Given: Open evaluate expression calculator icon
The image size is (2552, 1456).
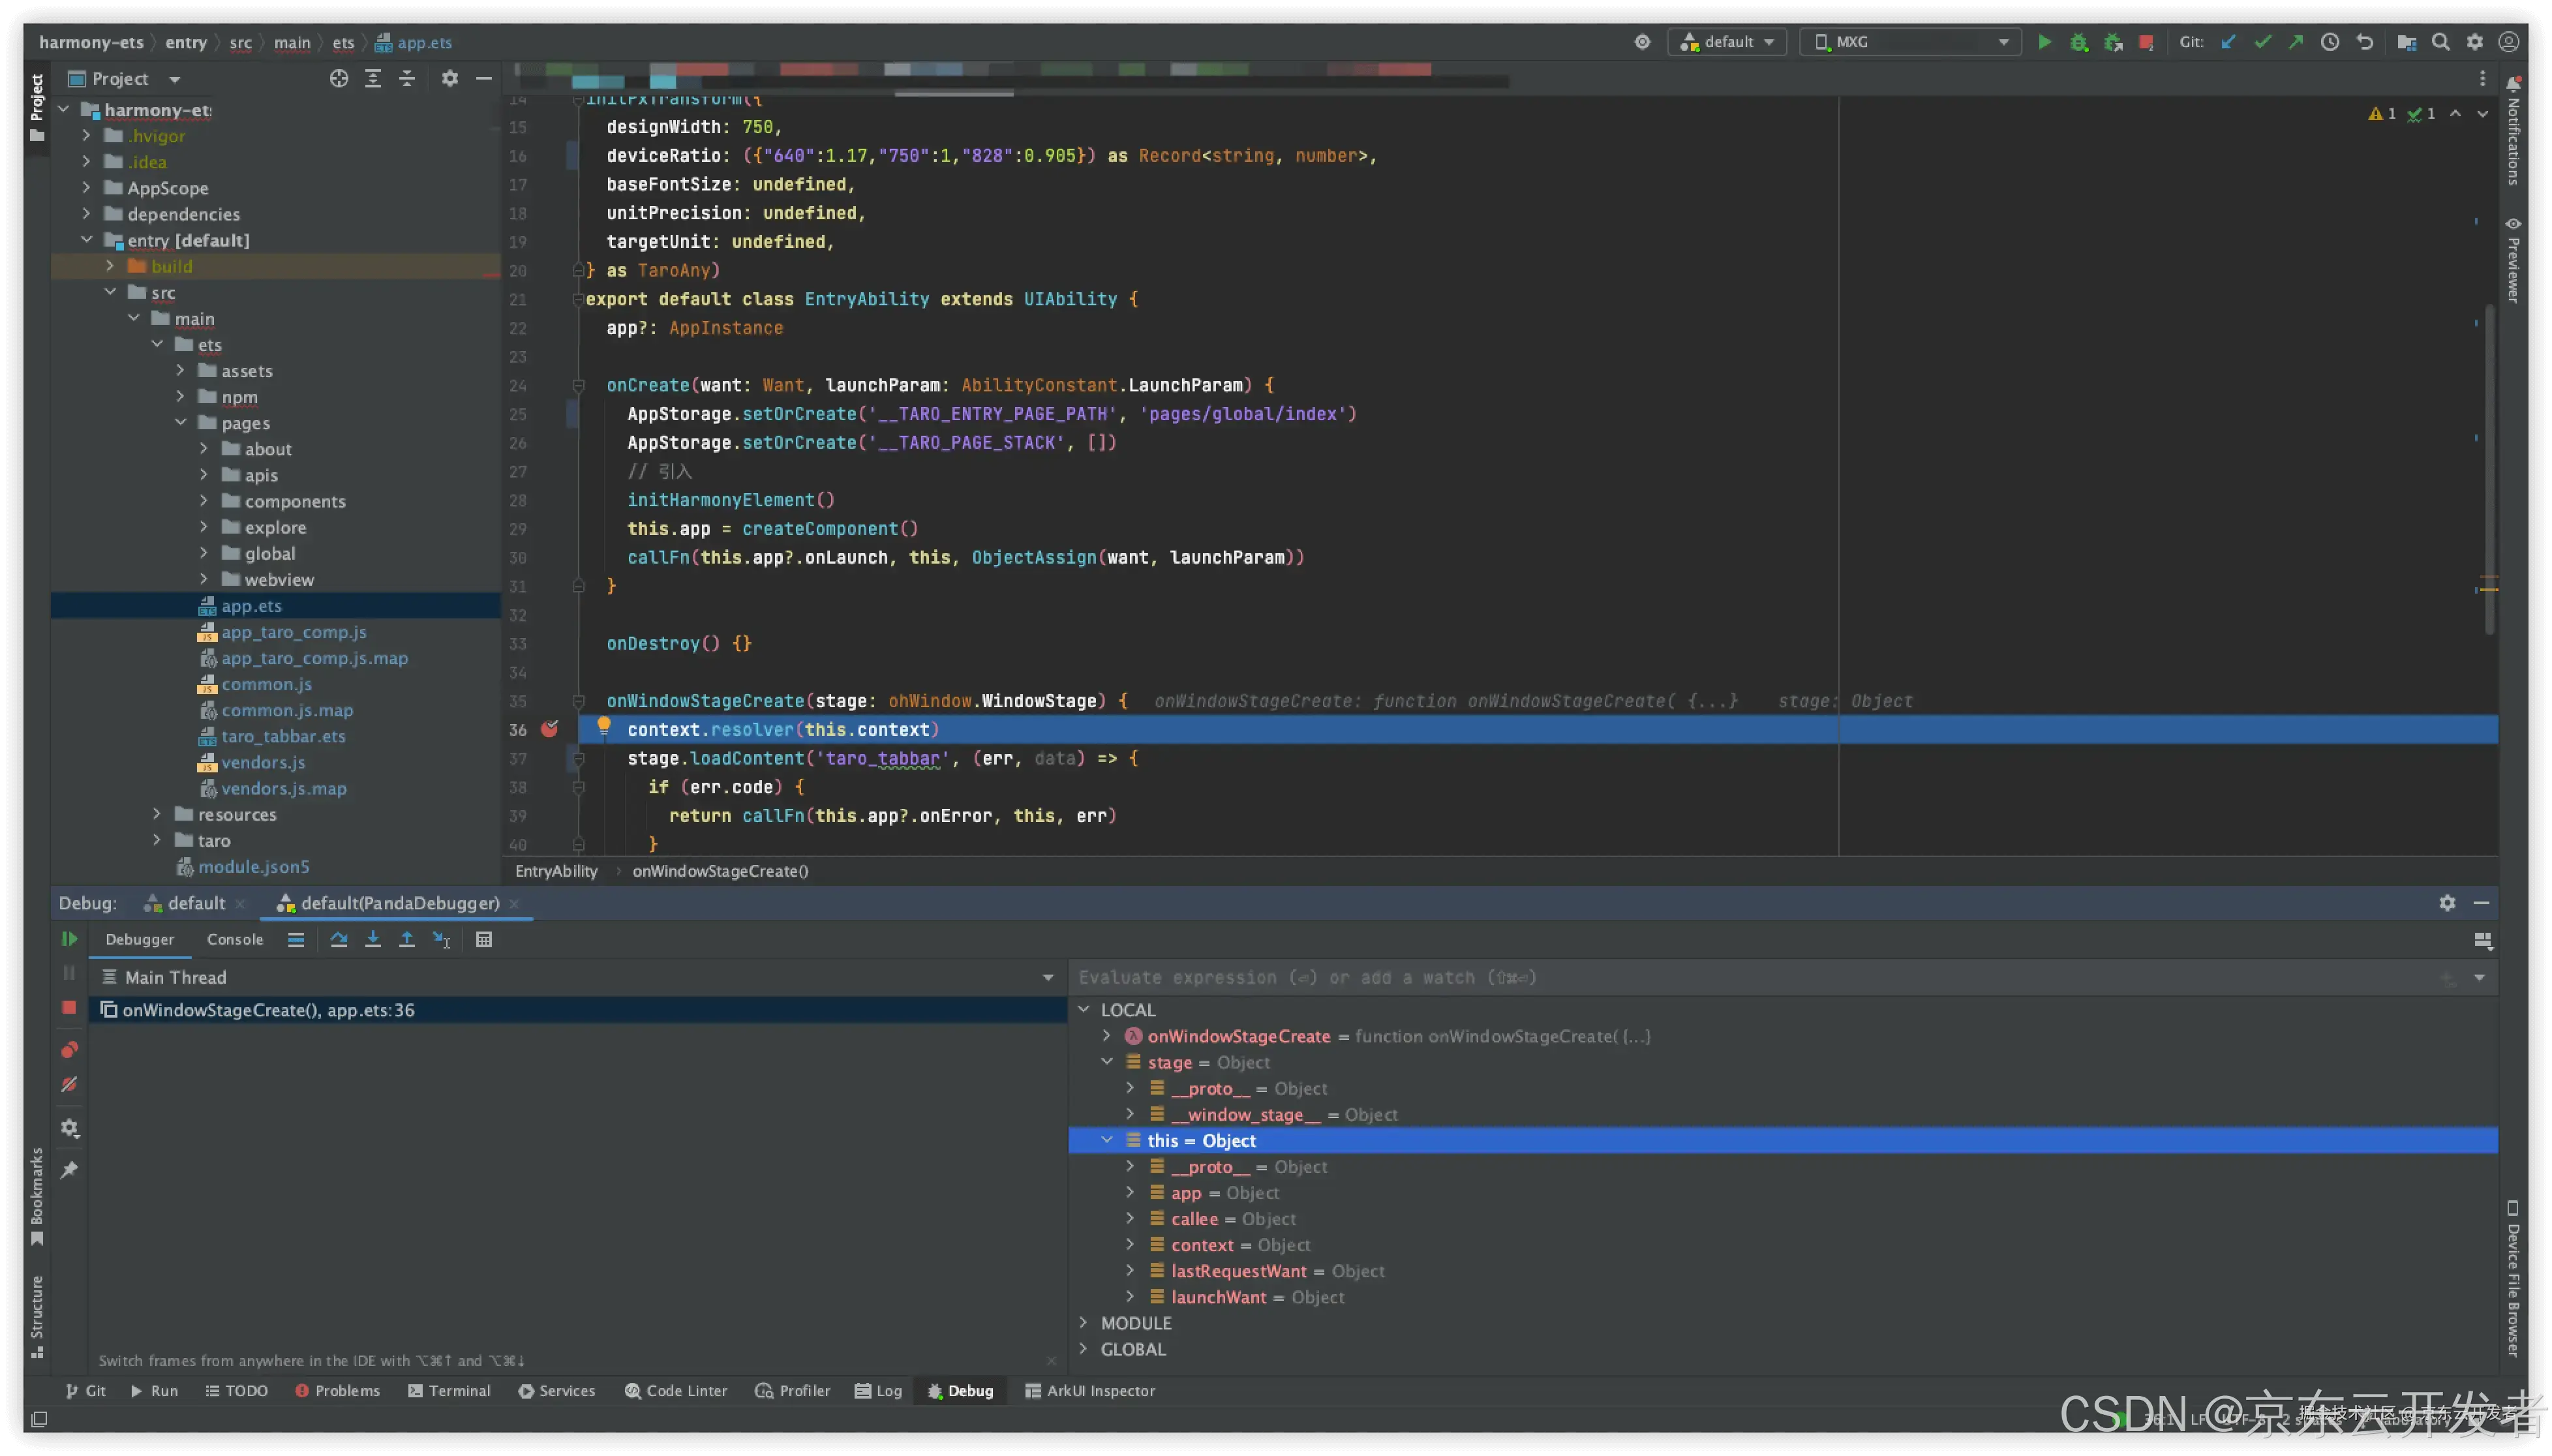Looking at the screenshot, I should 484,939.
